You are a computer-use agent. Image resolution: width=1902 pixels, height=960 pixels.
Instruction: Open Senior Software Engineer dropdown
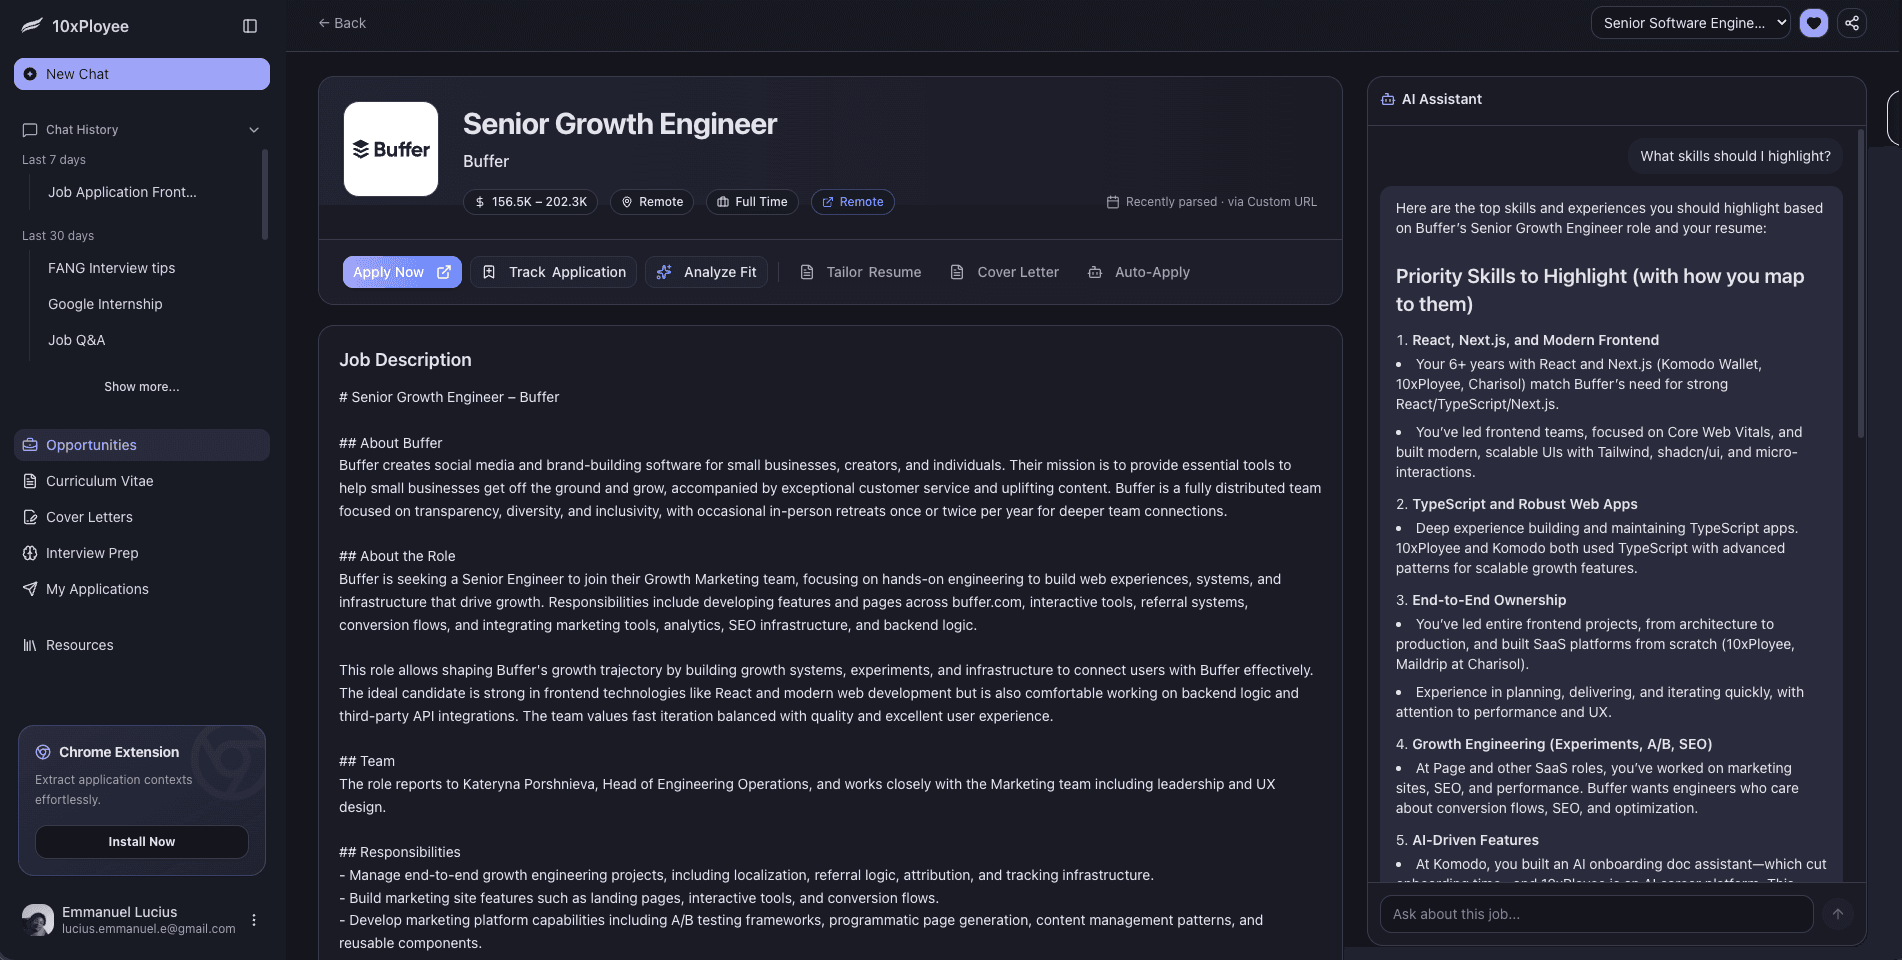(x=1691, y=23)
